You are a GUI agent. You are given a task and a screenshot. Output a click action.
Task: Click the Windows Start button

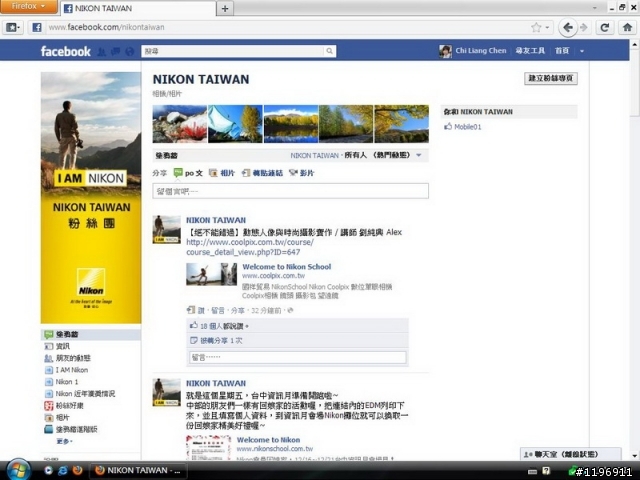[18, 470]
